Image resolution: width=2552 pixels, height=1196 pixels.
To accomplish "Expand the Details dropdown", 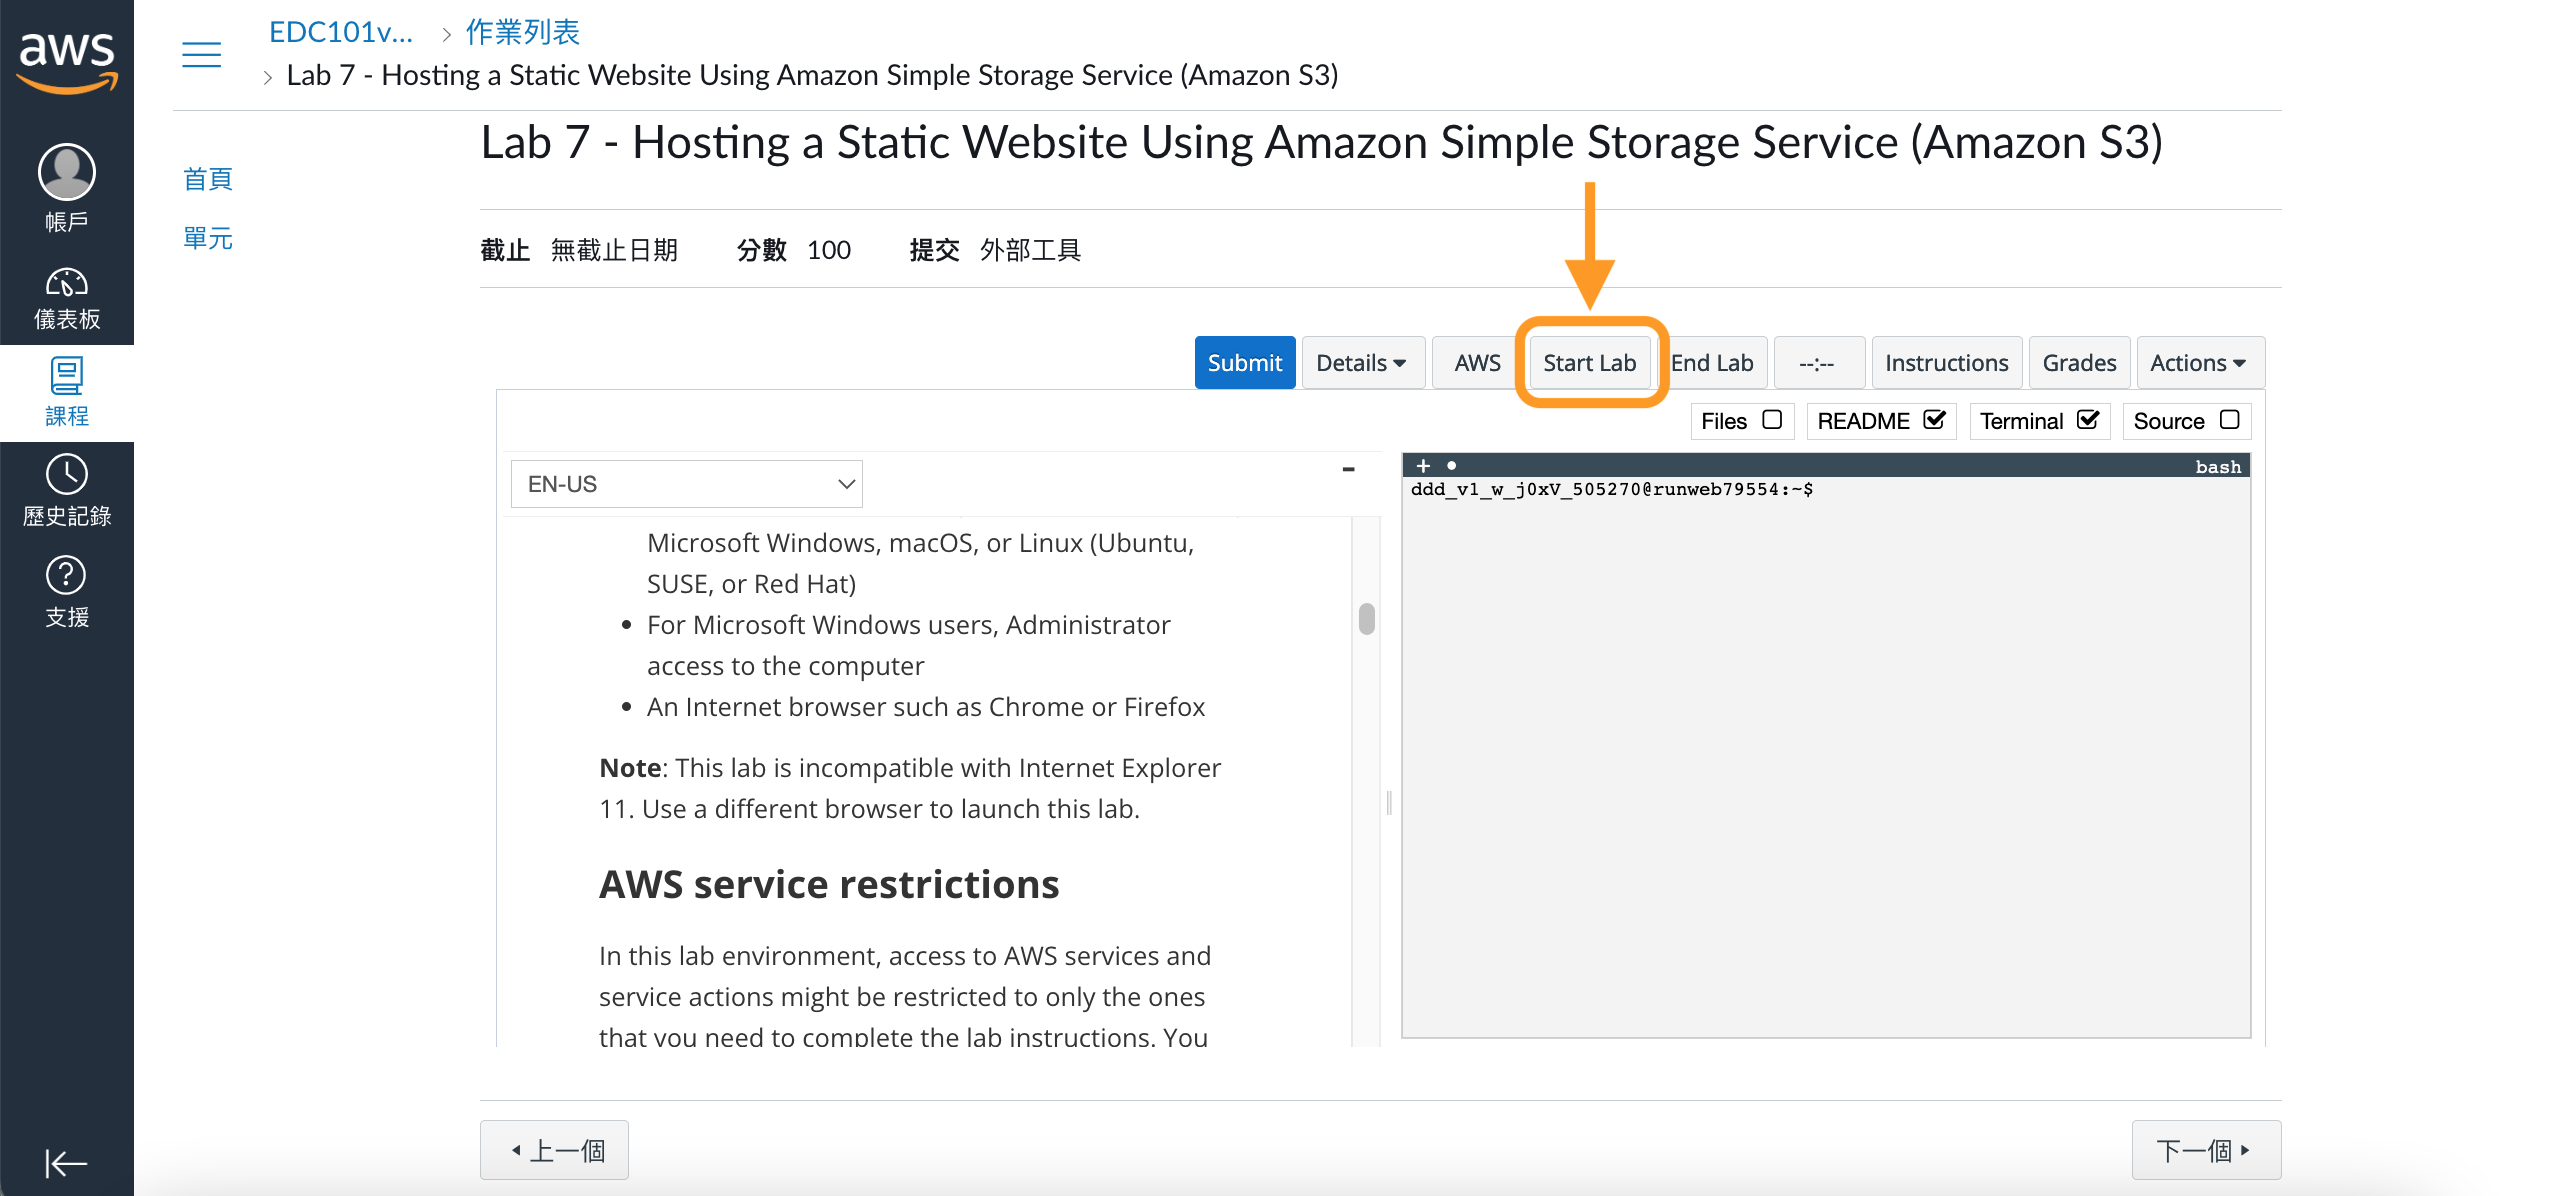I will tap(1361, 363).
